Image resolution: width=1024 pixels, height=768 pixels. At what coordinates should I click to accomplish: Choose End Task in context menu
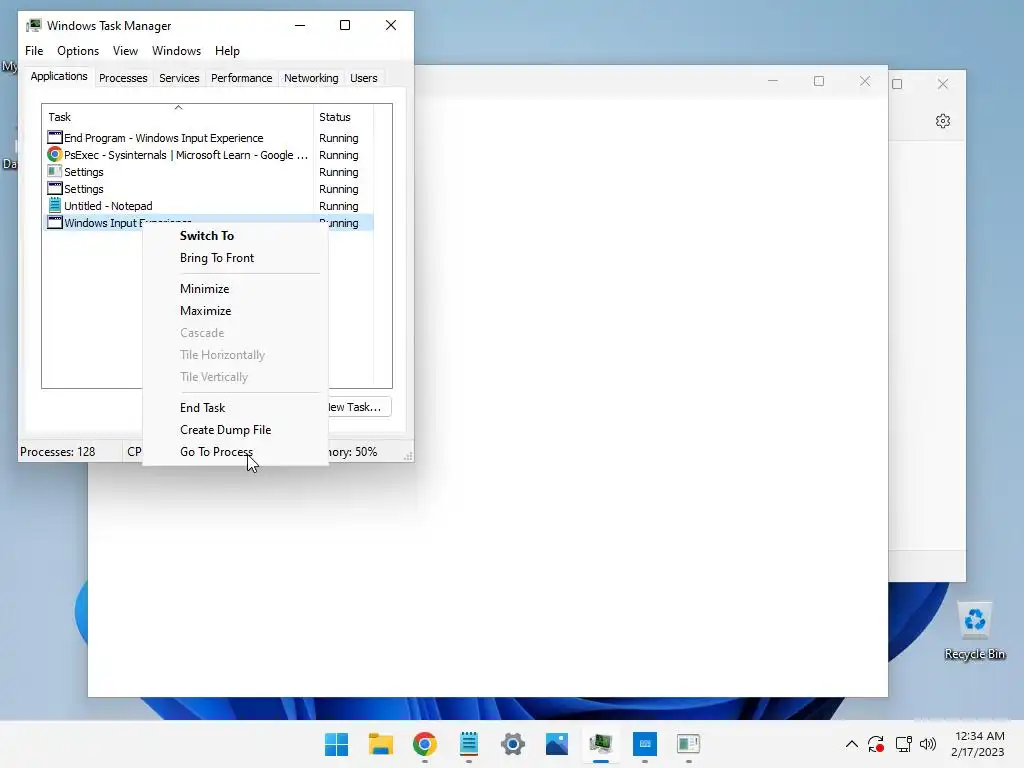[202, 408]
